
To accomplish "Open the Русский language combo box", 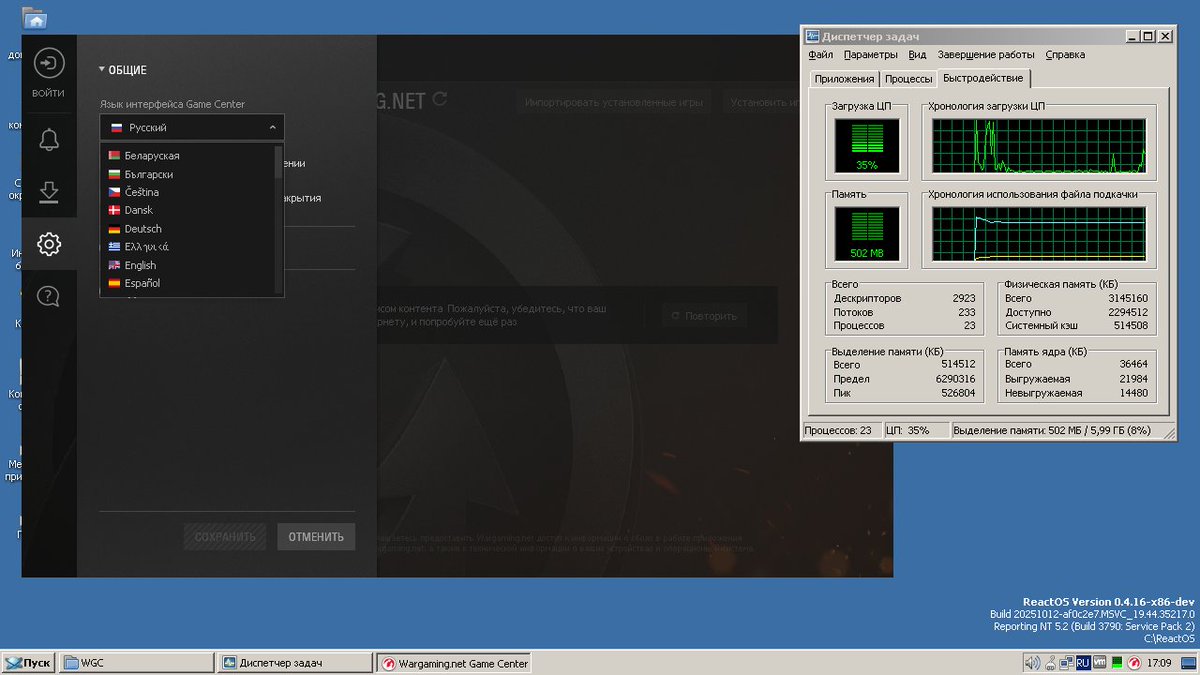I will (x=192, y=128).
